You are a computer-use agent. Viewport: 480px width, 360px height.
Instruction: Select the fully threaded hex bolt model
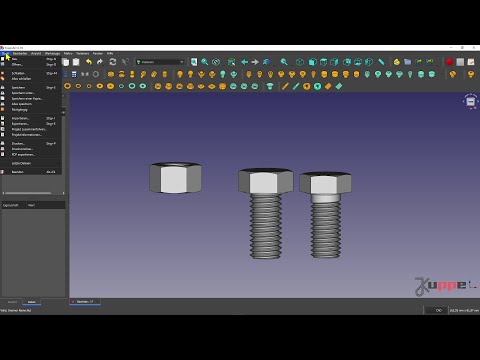pos(266,213)
